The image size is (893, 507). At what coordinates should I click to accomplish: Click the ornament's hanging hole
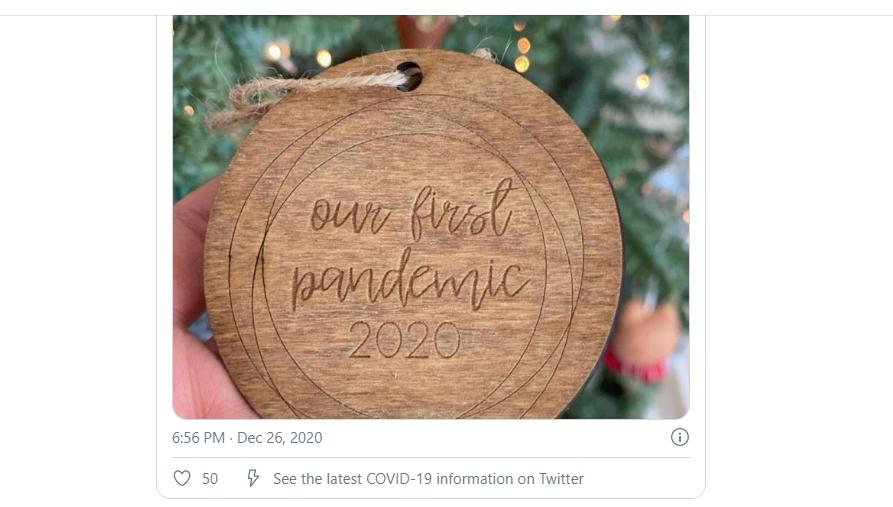point(409,76)
